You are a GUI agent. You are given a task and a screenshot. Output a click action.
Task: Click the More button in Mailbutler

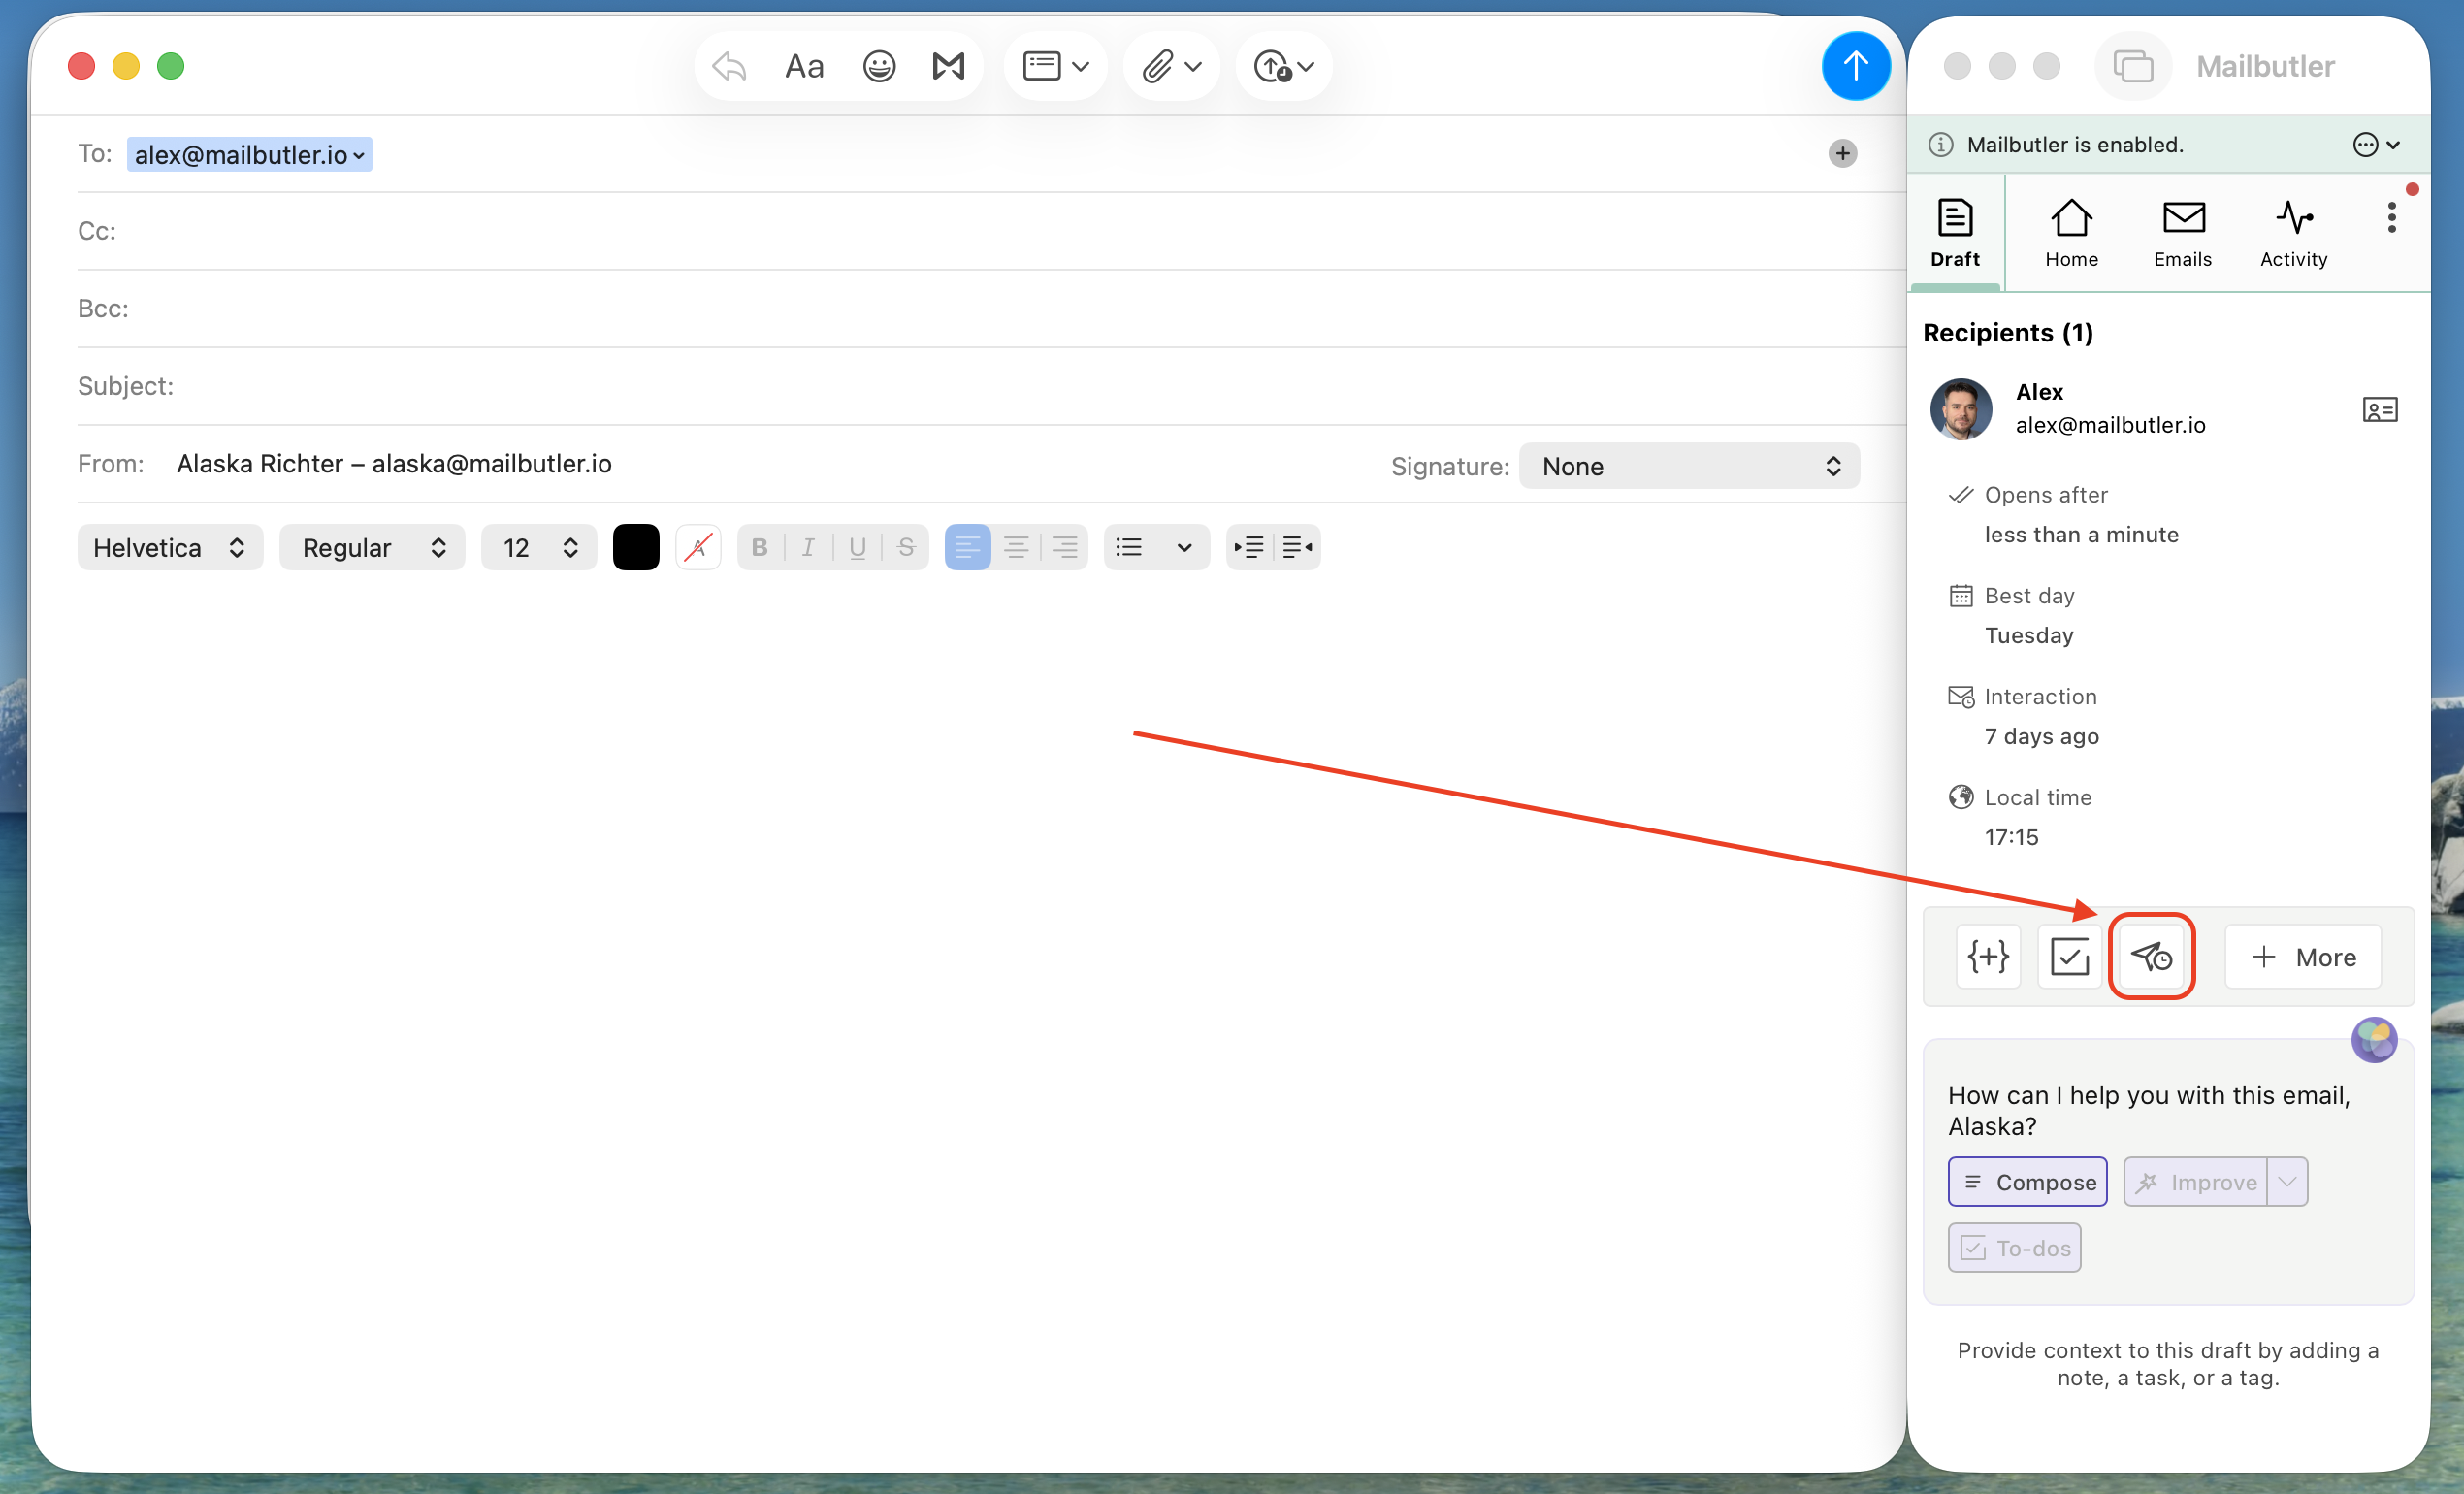tap(2302, 957)
